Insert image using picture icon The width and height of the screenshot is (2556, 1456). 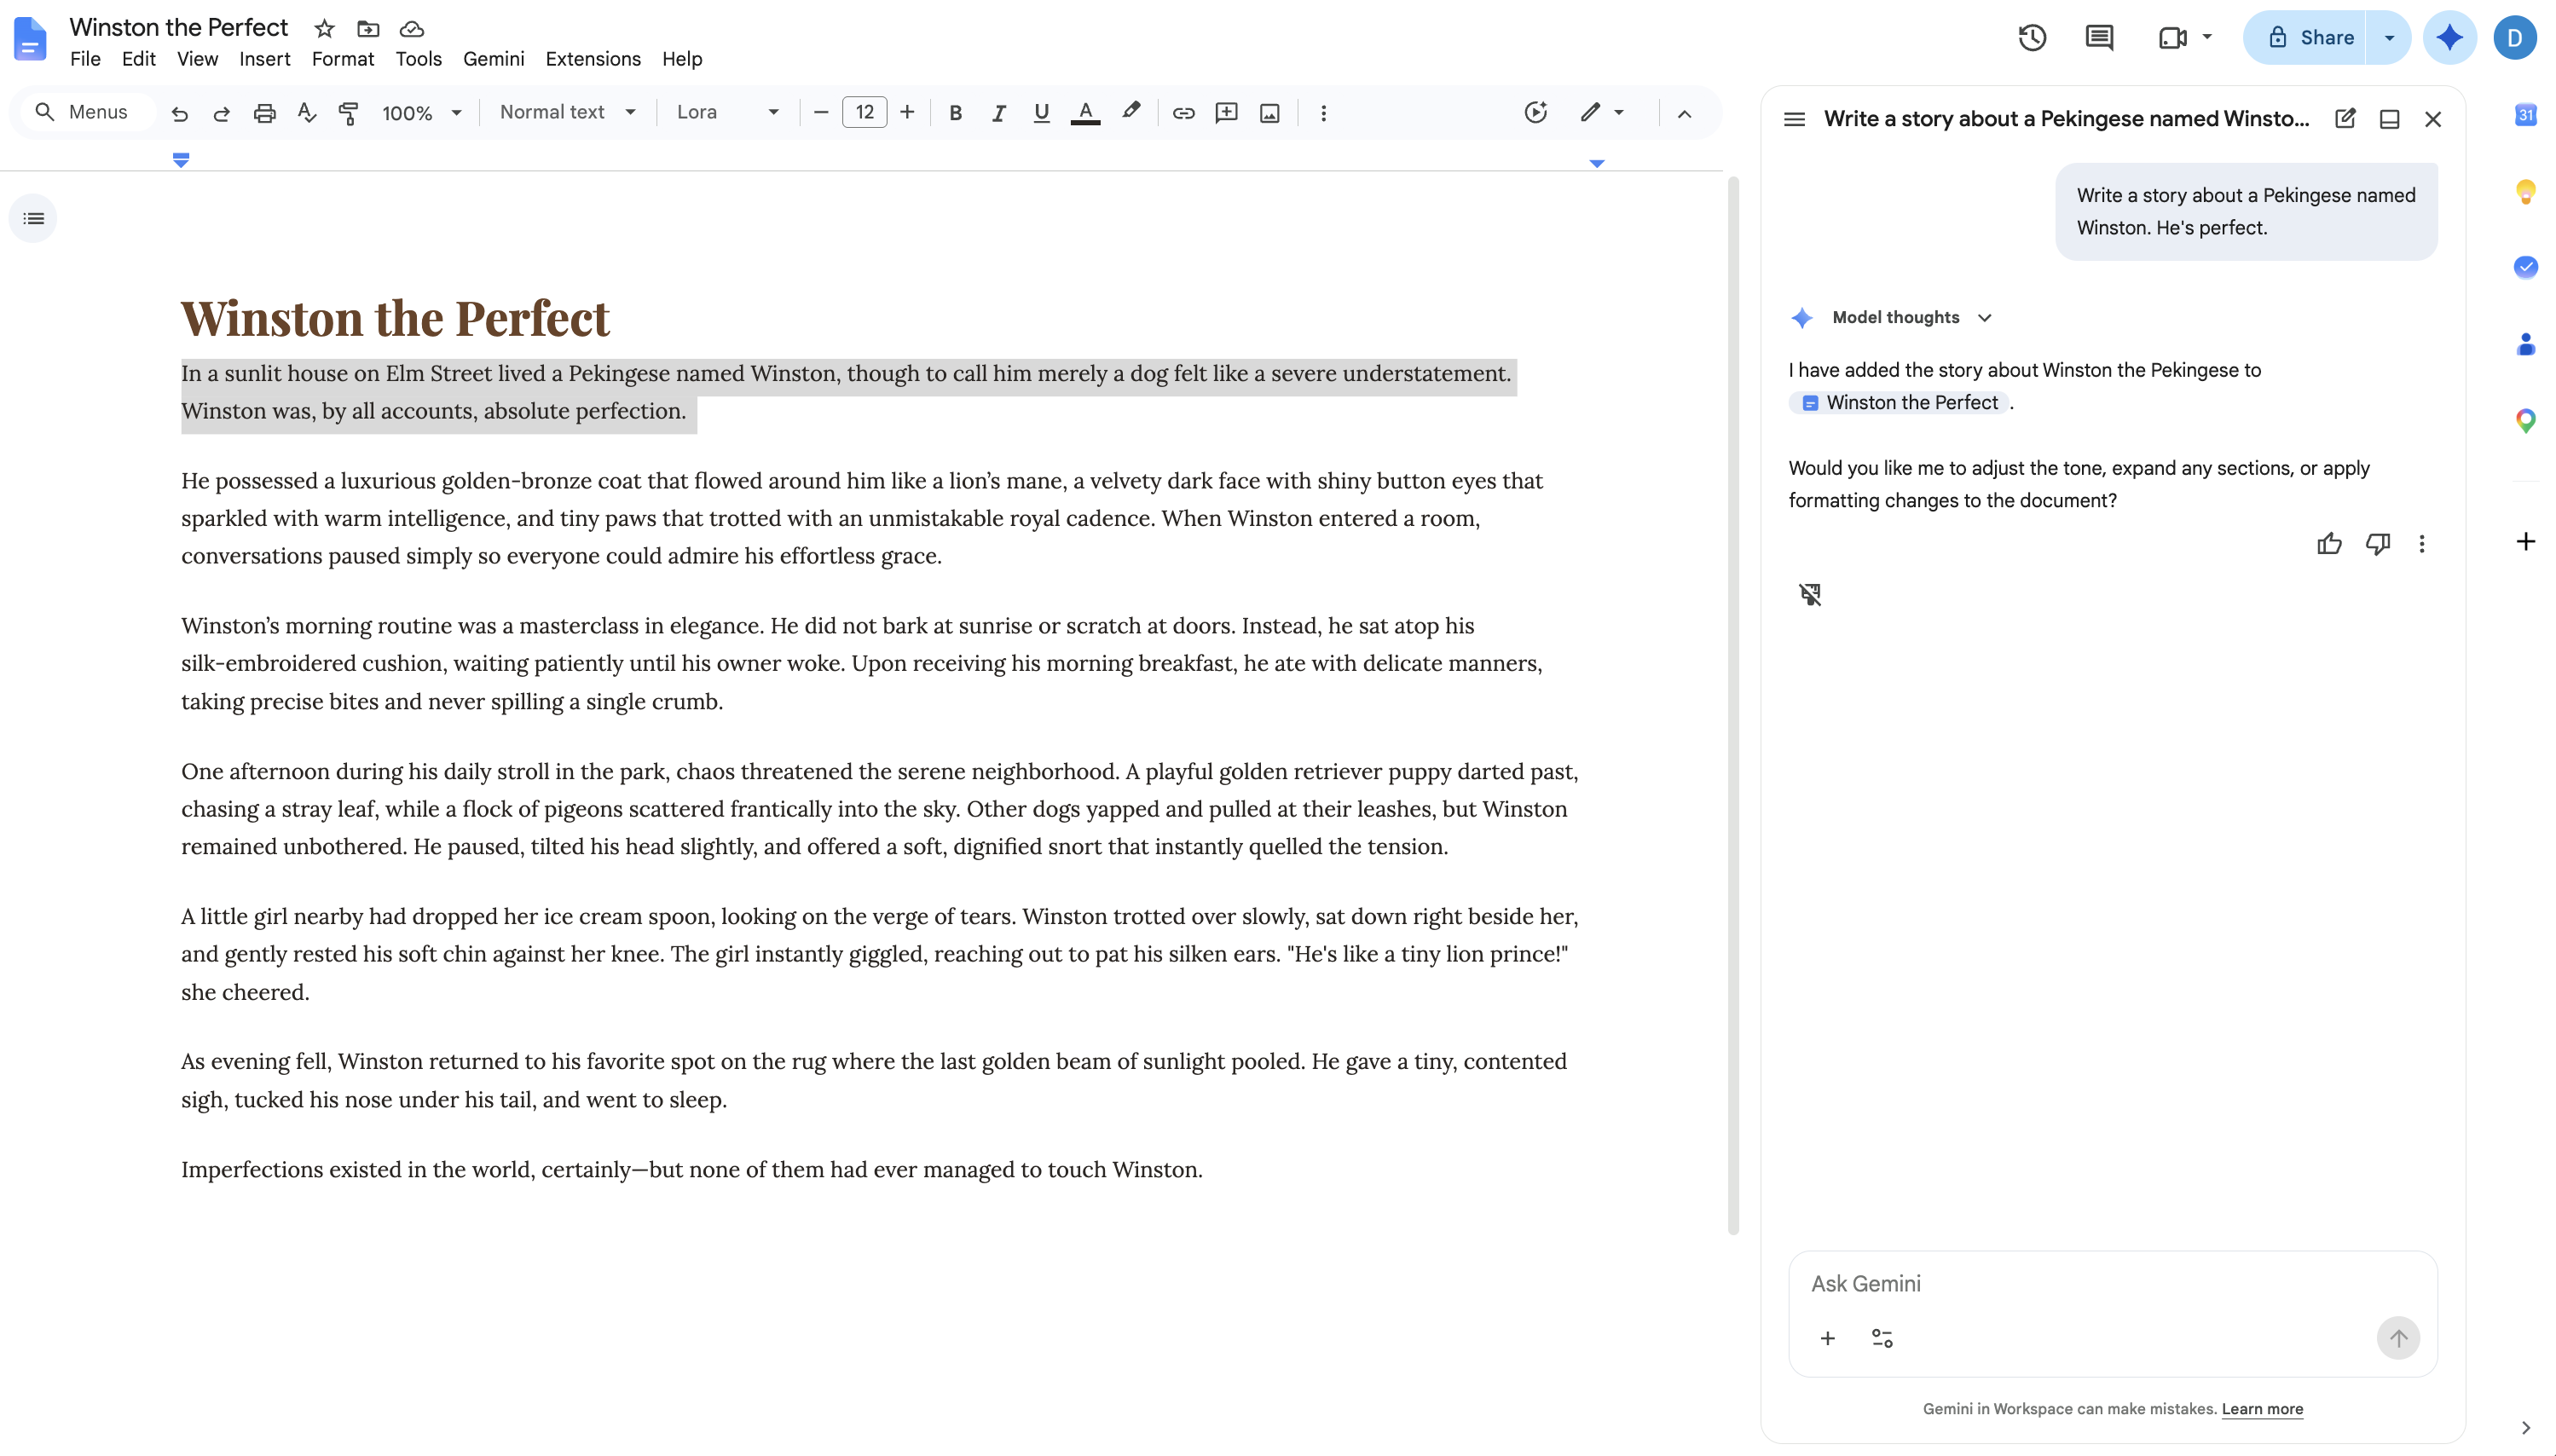[x=1269, y=113]
